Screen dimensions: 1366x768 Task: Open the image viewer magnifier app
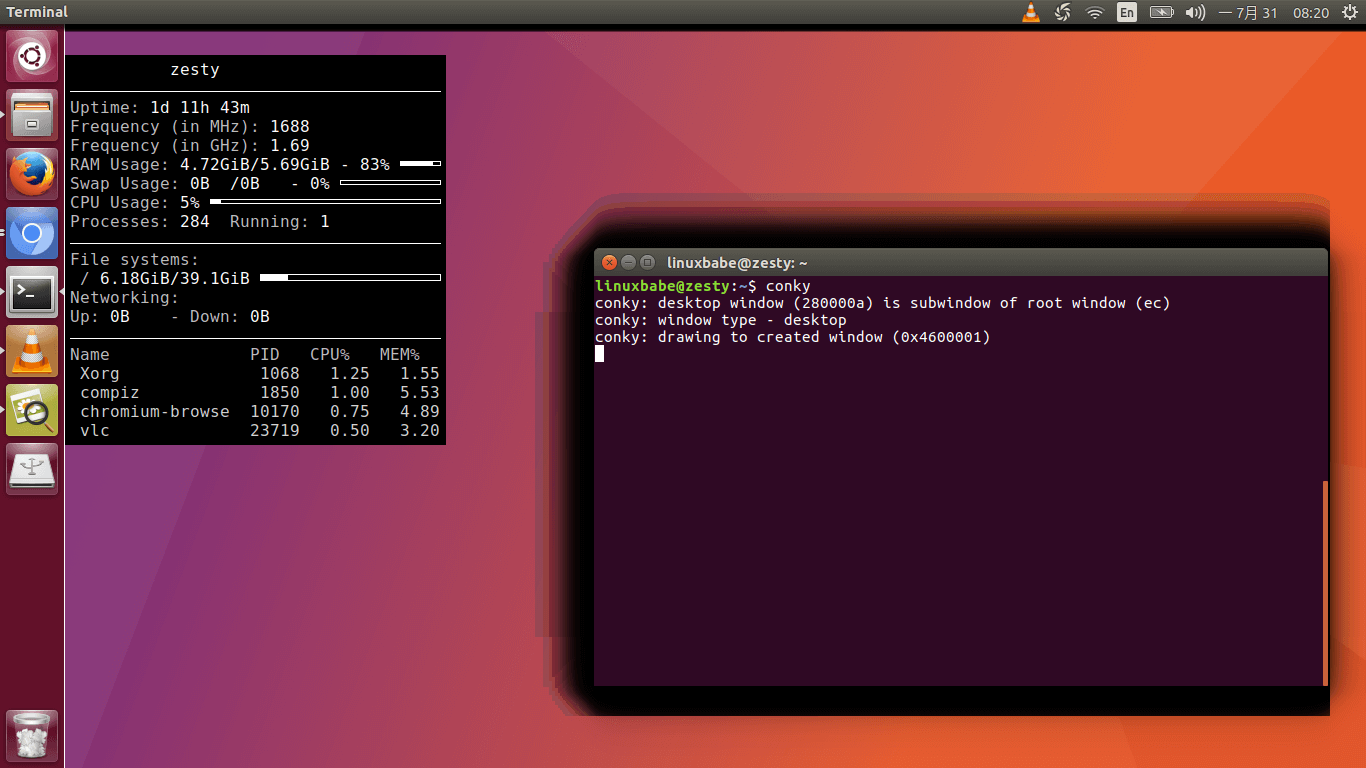pyautogui.click(x=32, y=410)
